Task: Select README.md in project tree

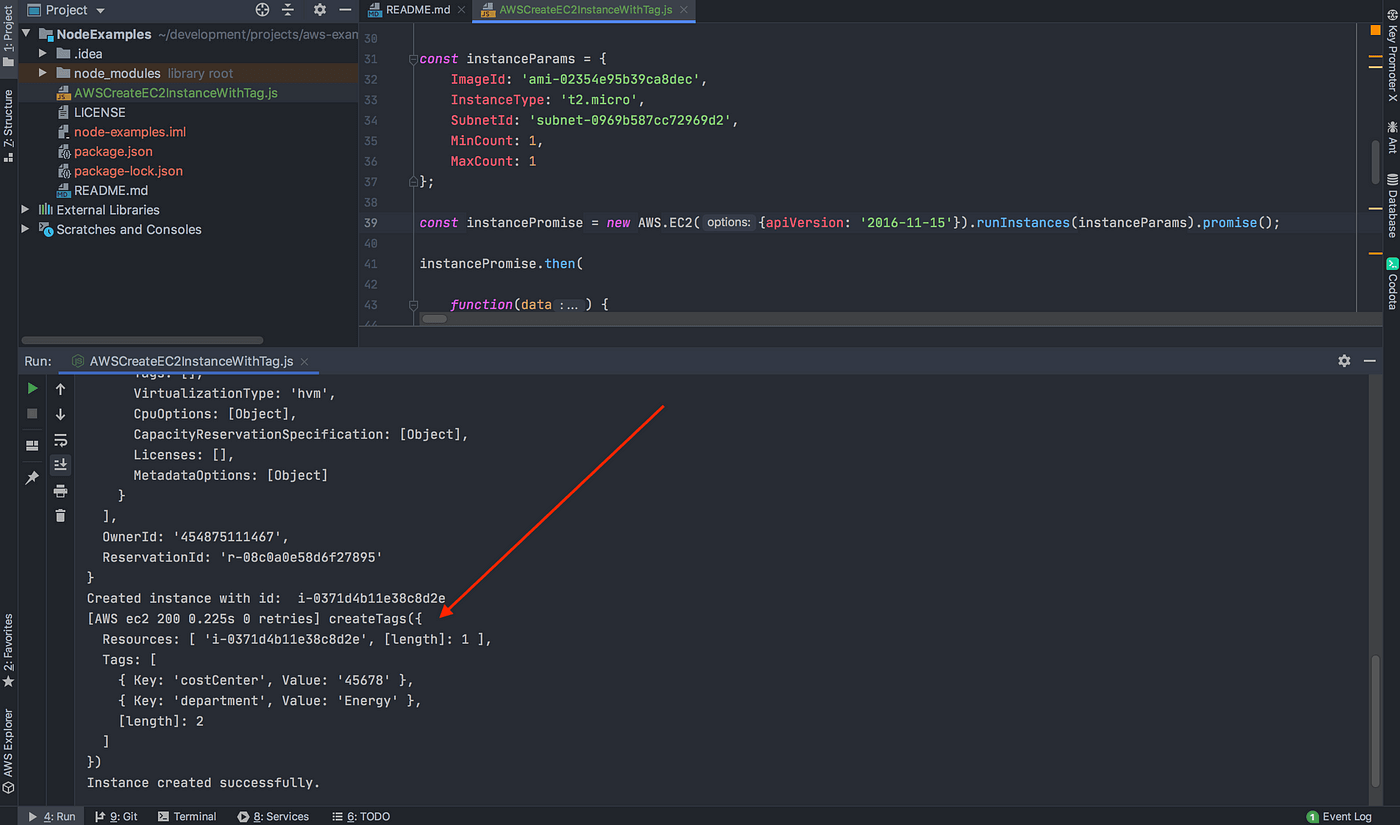Action: click(111, 190)
